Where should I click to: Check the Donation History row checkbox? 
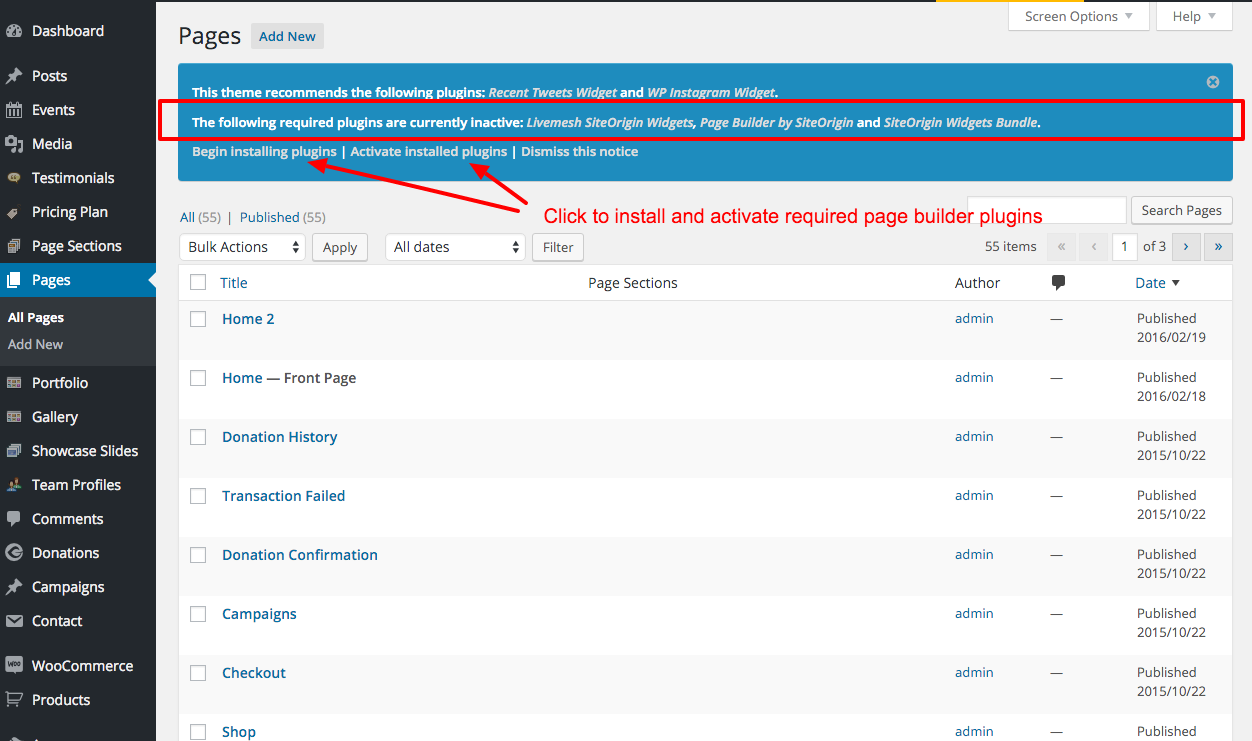tap(197, 437)
